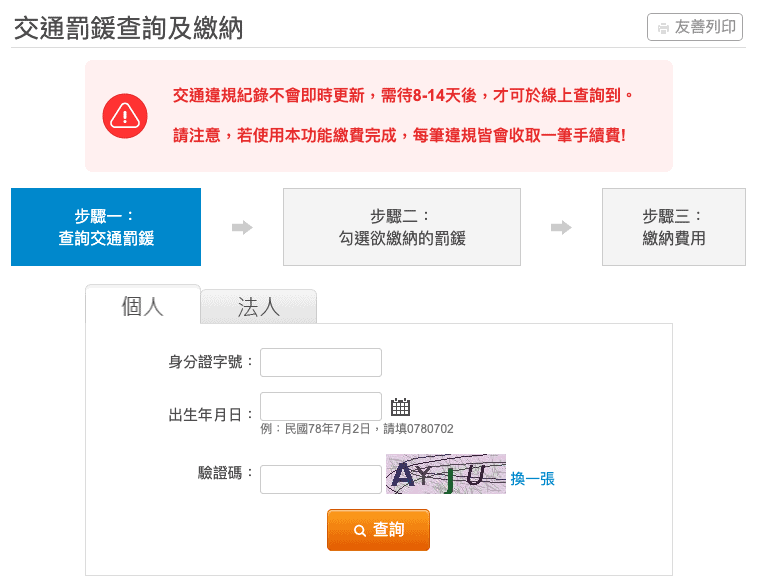The width and height of the screenshot is (757, 582).
Task: Open the calendar date picker icon
Action: click(x=400, y=407)
